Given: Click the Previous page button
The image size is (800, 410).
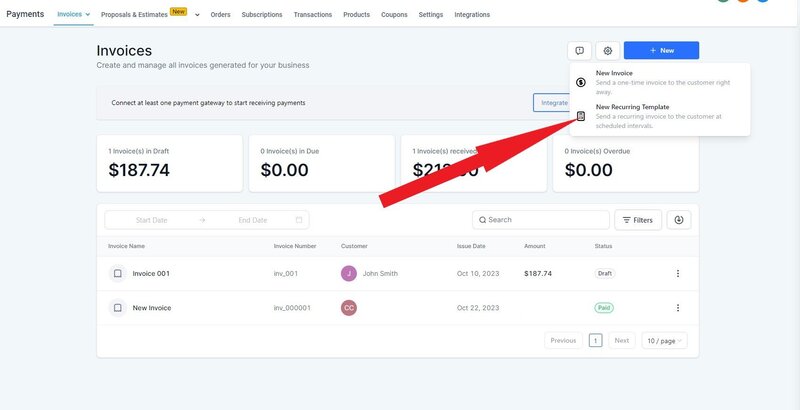Looking at the screenshot, I should (563, 341).
